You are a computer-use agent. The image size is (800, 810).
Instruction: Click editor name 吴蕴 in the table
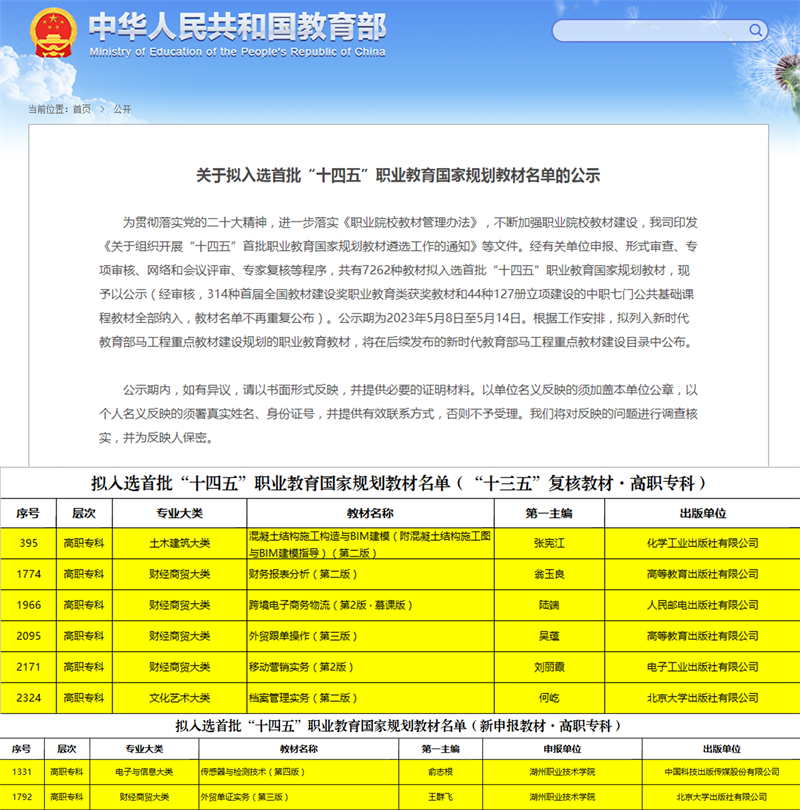click(x=550, y=636)
